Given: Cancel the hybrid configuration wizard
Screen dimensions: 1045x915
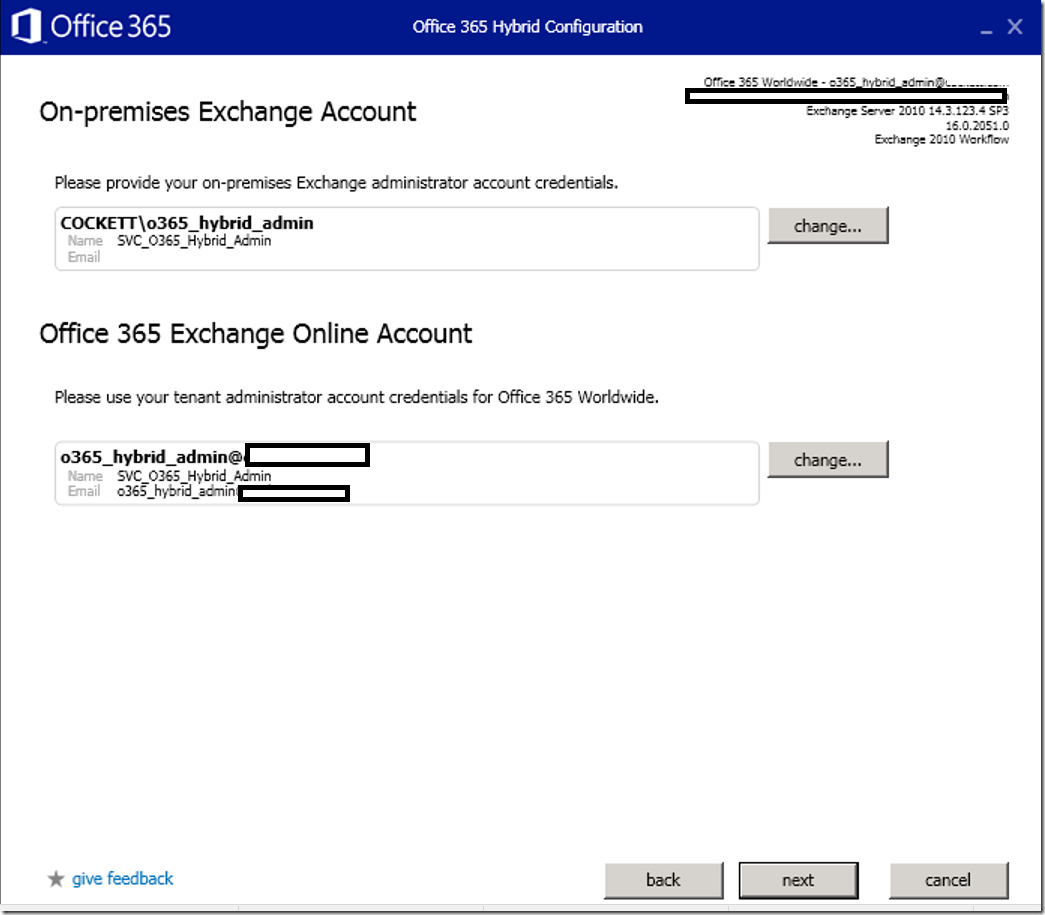Looking at the screenshot, I should (948, 880).
